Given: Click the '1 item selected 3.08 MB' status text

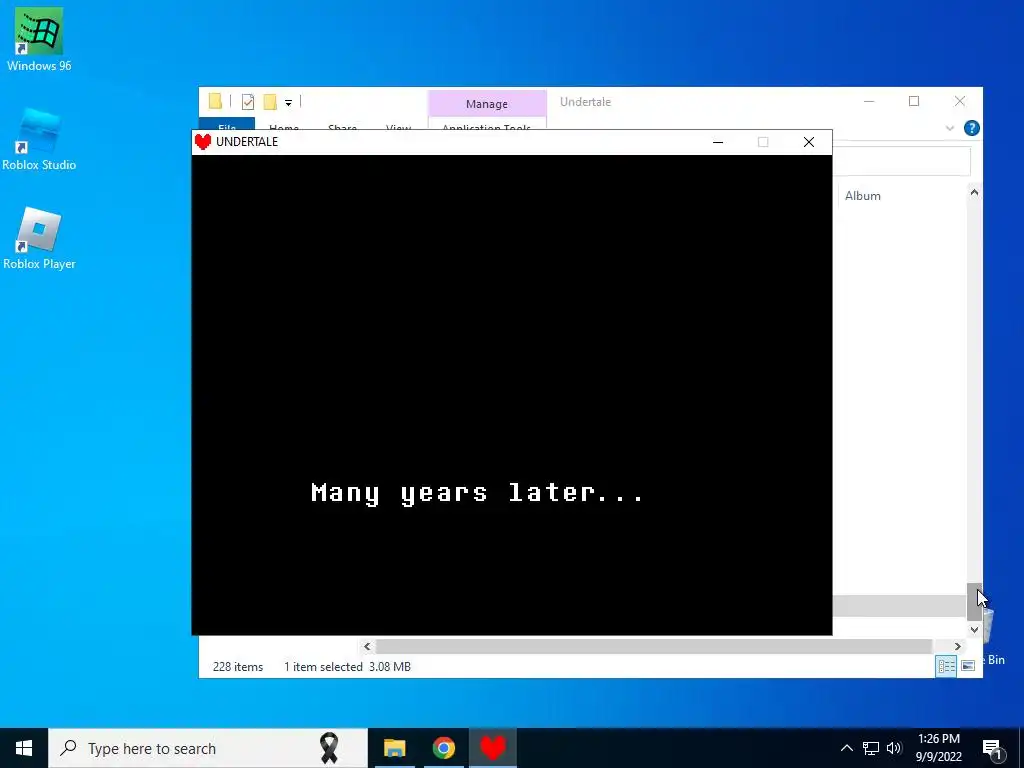Looking at the screenshot, I should tap(347, 667).
